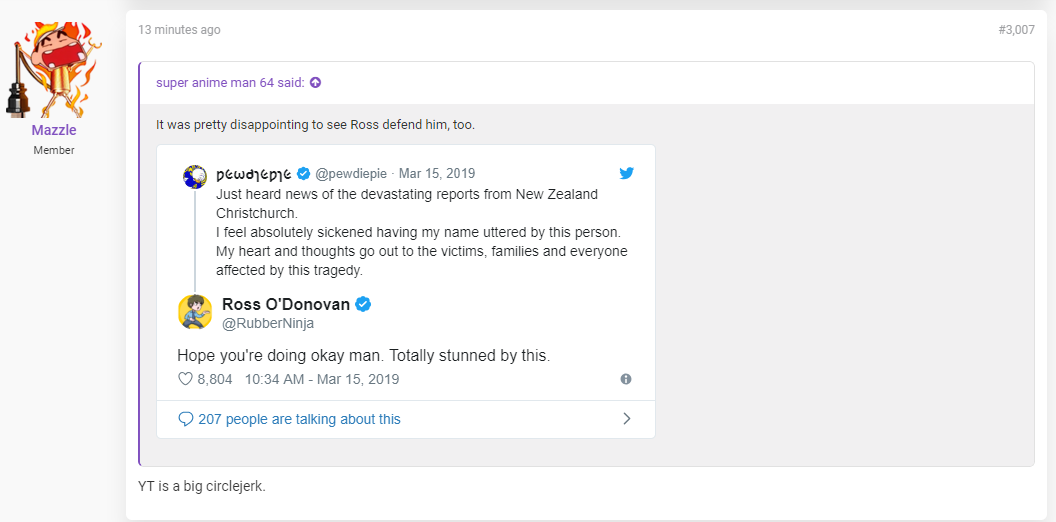Open the @RubberNinja handle
1056x522 pixels.
(x=268, y=323)
